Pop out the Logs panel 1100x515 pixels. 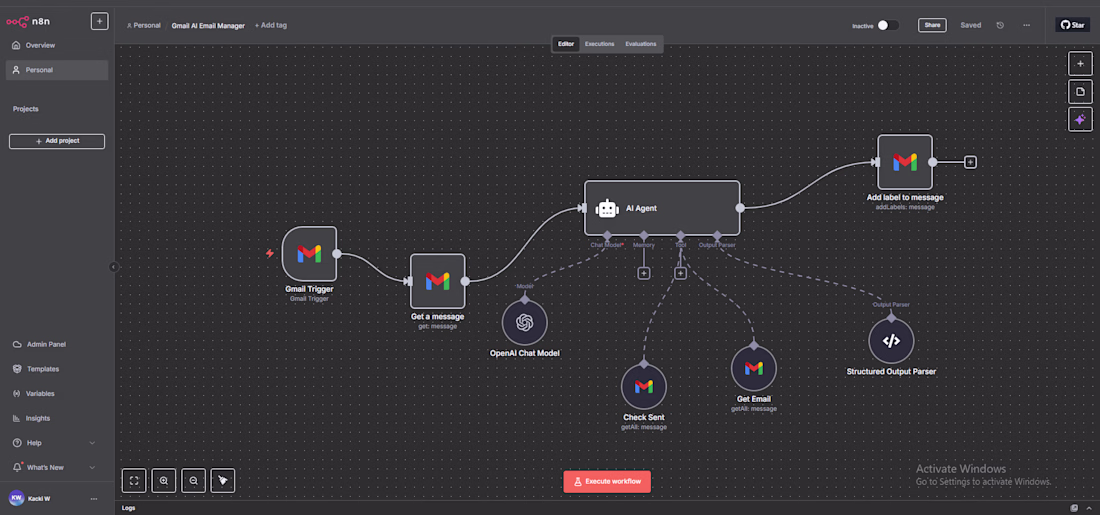click(x=1074, y=508)
